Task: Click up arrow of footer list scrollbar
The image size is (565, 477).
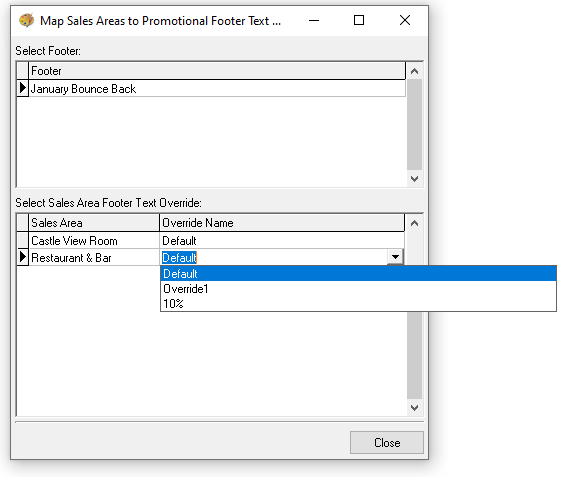Action: click(414, 71)
